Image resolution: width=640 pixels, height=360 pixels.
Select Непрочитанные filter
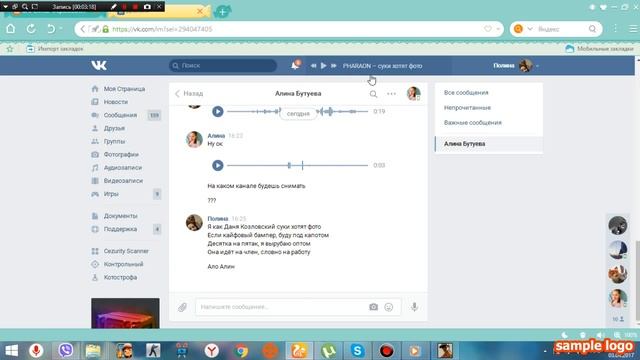467,108
